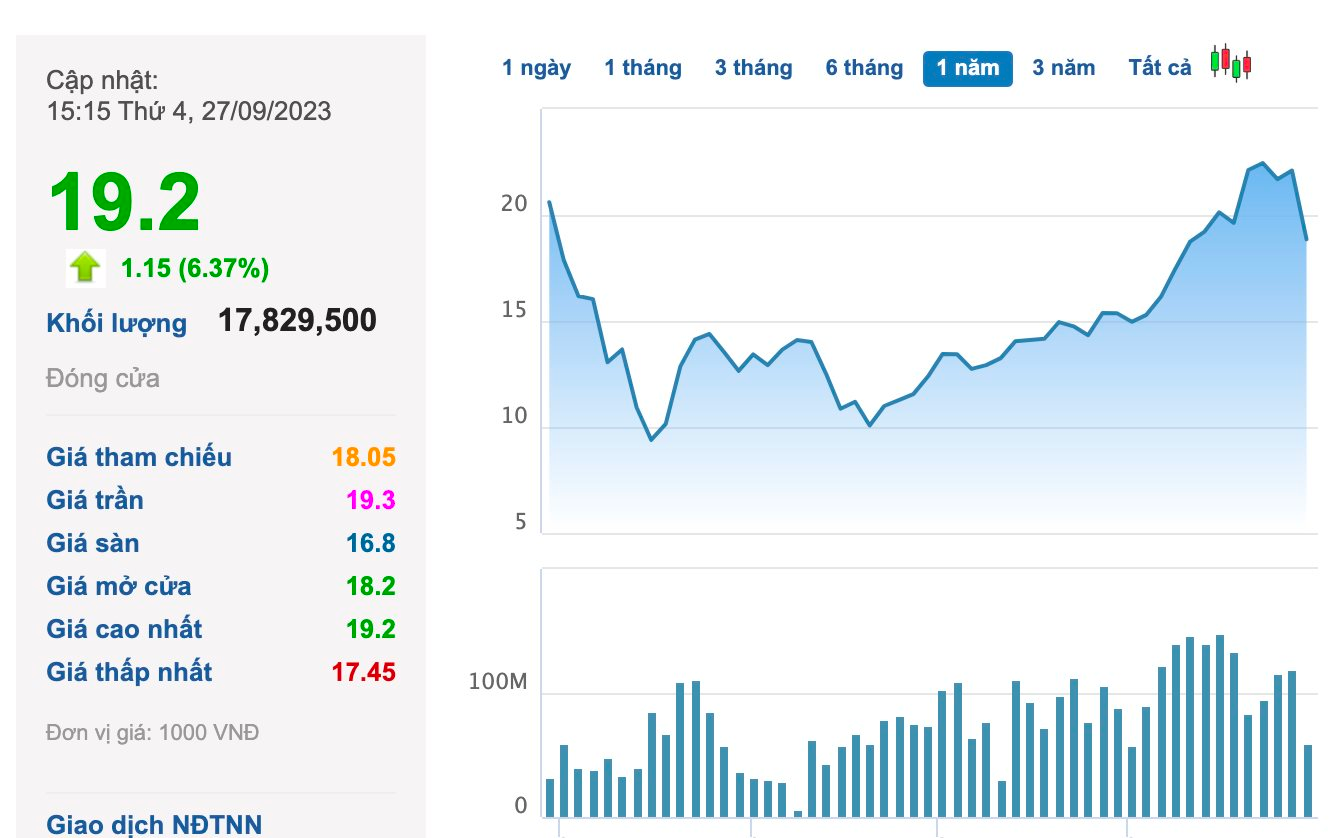Click the reference price value 18.05
1334x838 pixels.
(x=364, y=458)
